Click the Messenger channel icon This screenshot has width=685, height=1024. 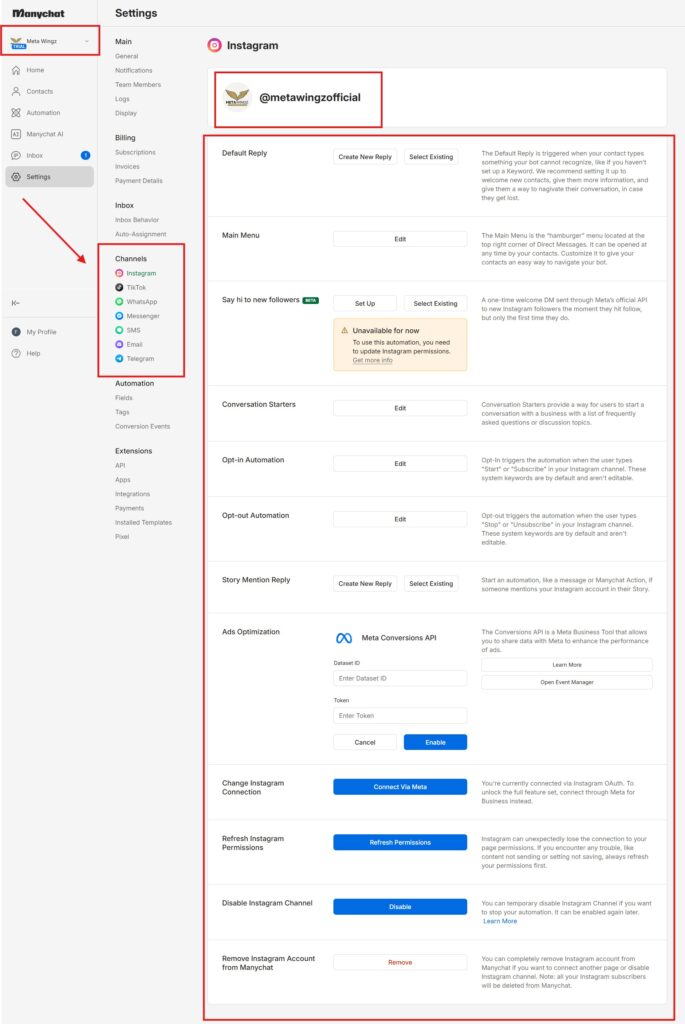119,316
